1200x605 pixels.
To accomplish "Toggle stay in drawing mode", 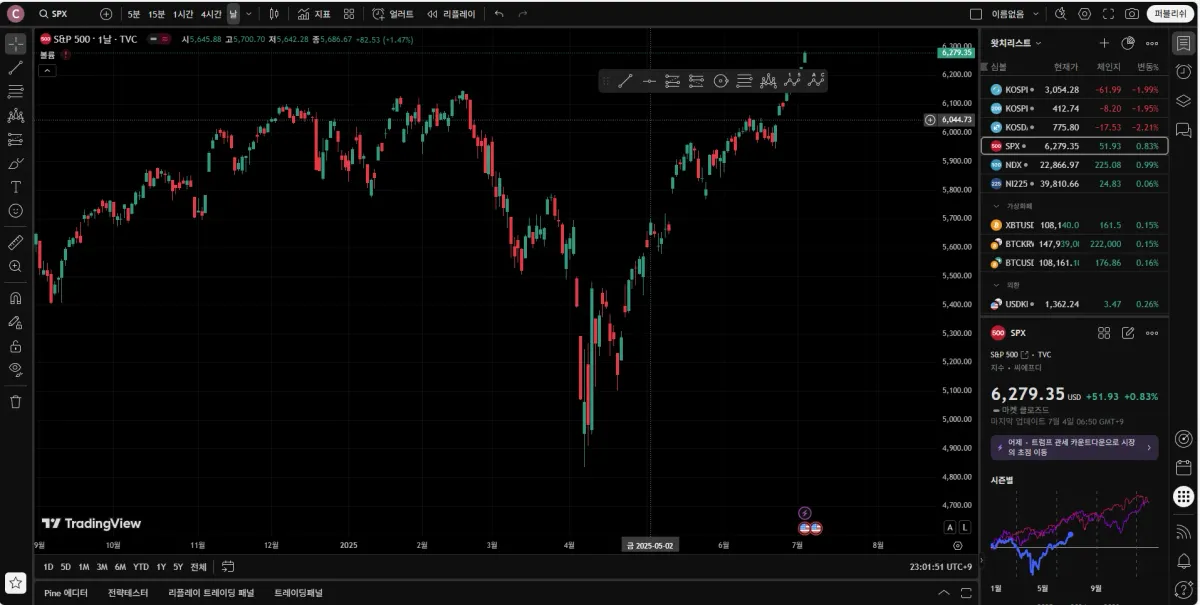I will [x=15, y=322].
